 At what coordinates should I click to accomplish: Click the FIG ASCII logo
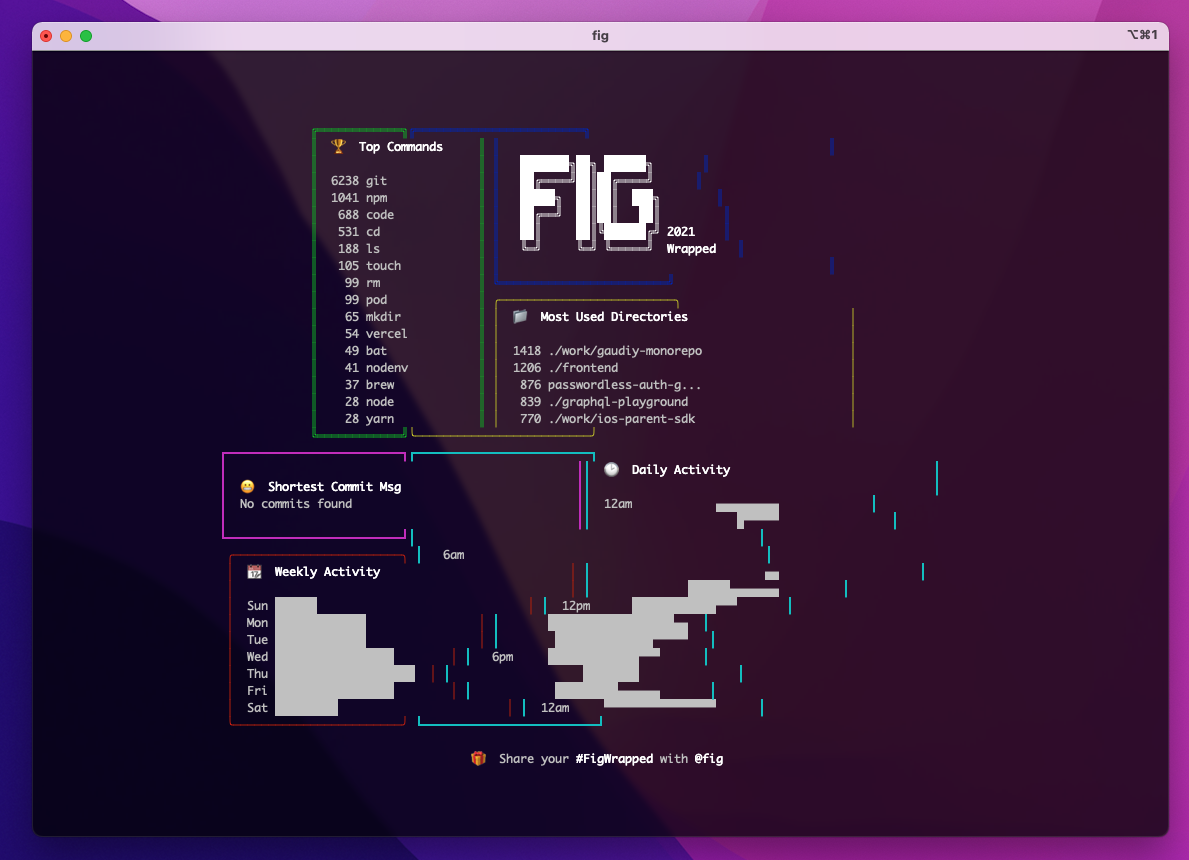(588, 202)
